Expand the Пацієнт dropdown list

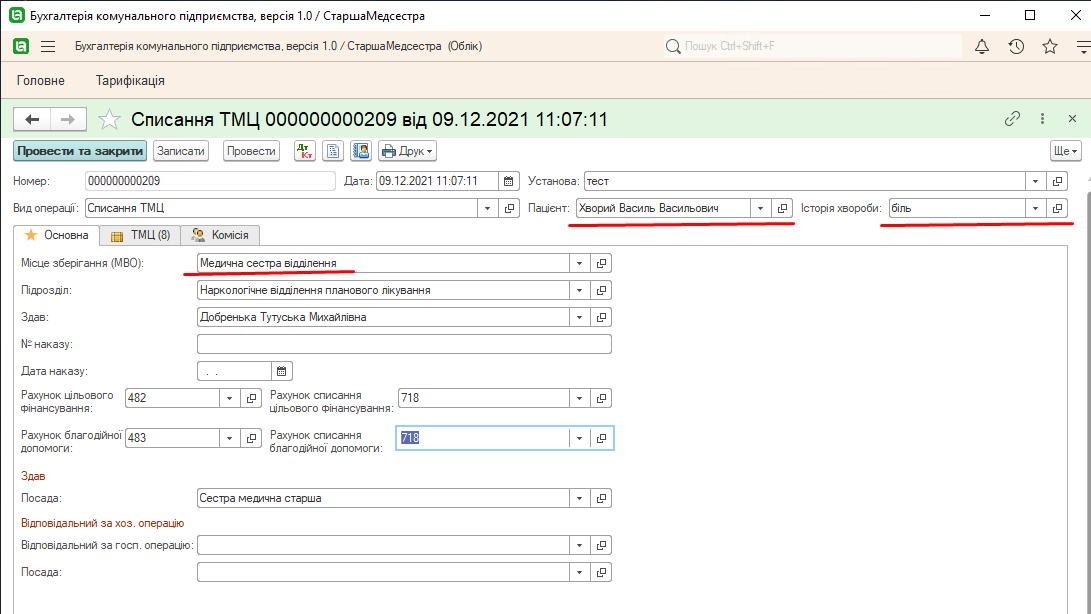click(760, 208)
